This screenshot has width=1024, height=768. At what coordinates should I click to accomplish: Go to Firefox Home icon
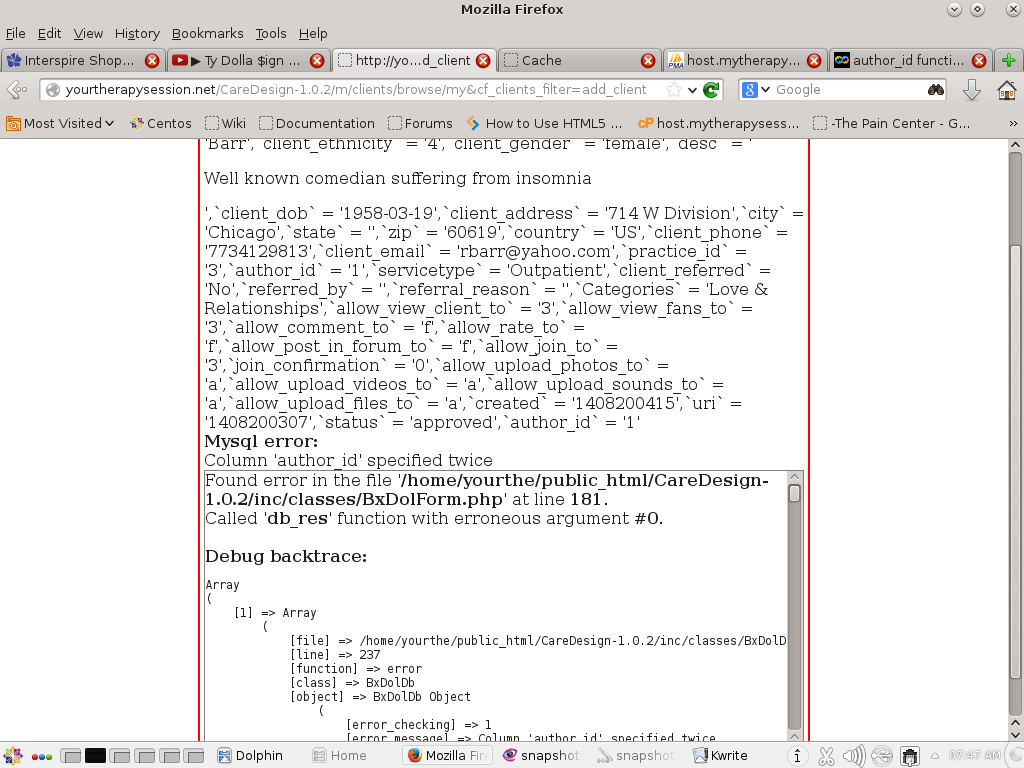coord(1006,90)
